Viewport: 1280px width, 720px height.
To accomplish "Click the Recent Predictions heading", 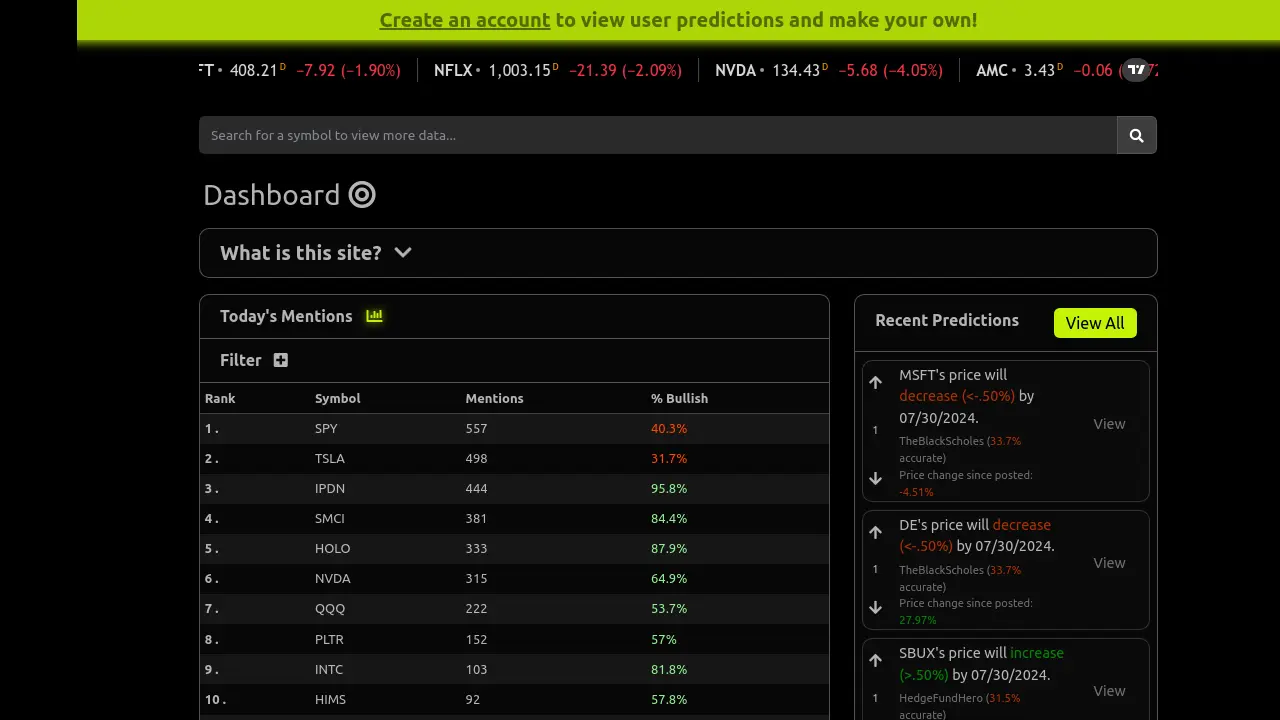I will [x=947, y=320].
